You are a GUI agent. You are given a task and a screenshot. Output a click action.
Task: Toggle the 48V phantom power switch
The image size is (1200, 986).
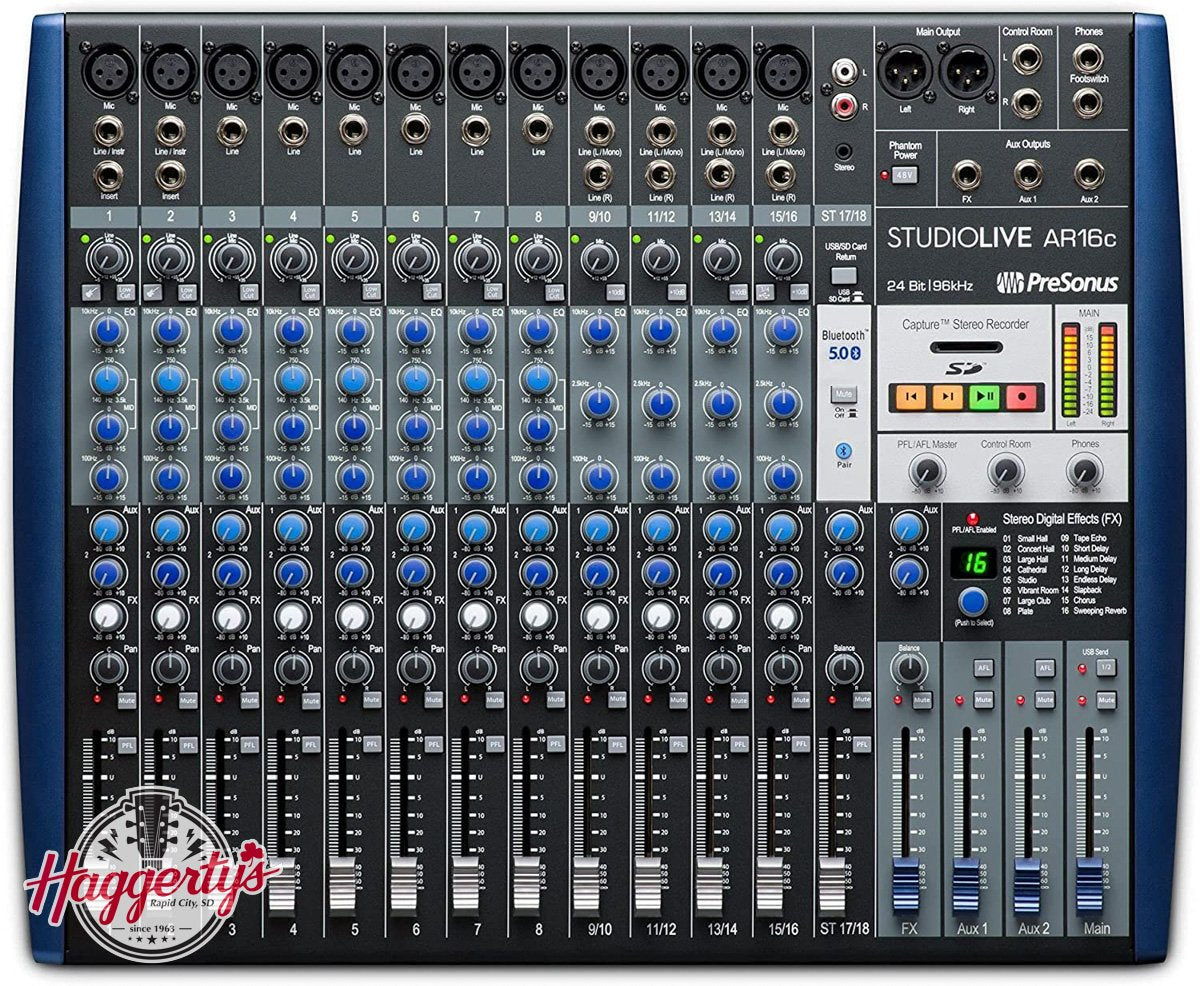click(904, 174)
